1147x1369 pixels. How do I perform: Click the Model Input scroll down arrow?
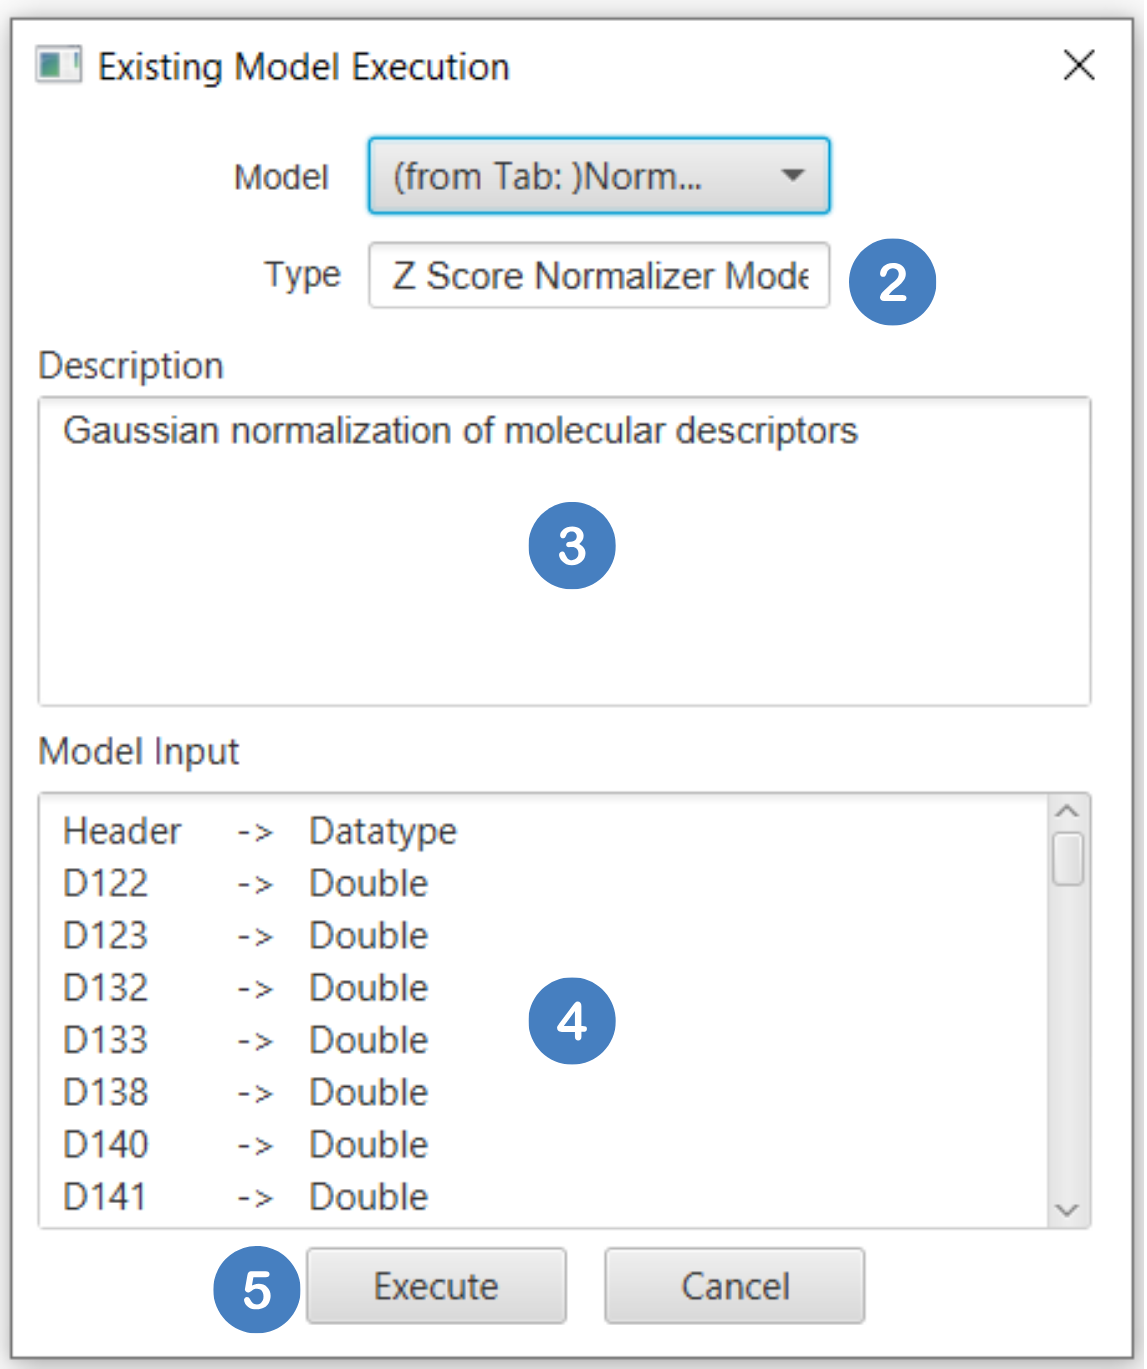point(1068,1210)
